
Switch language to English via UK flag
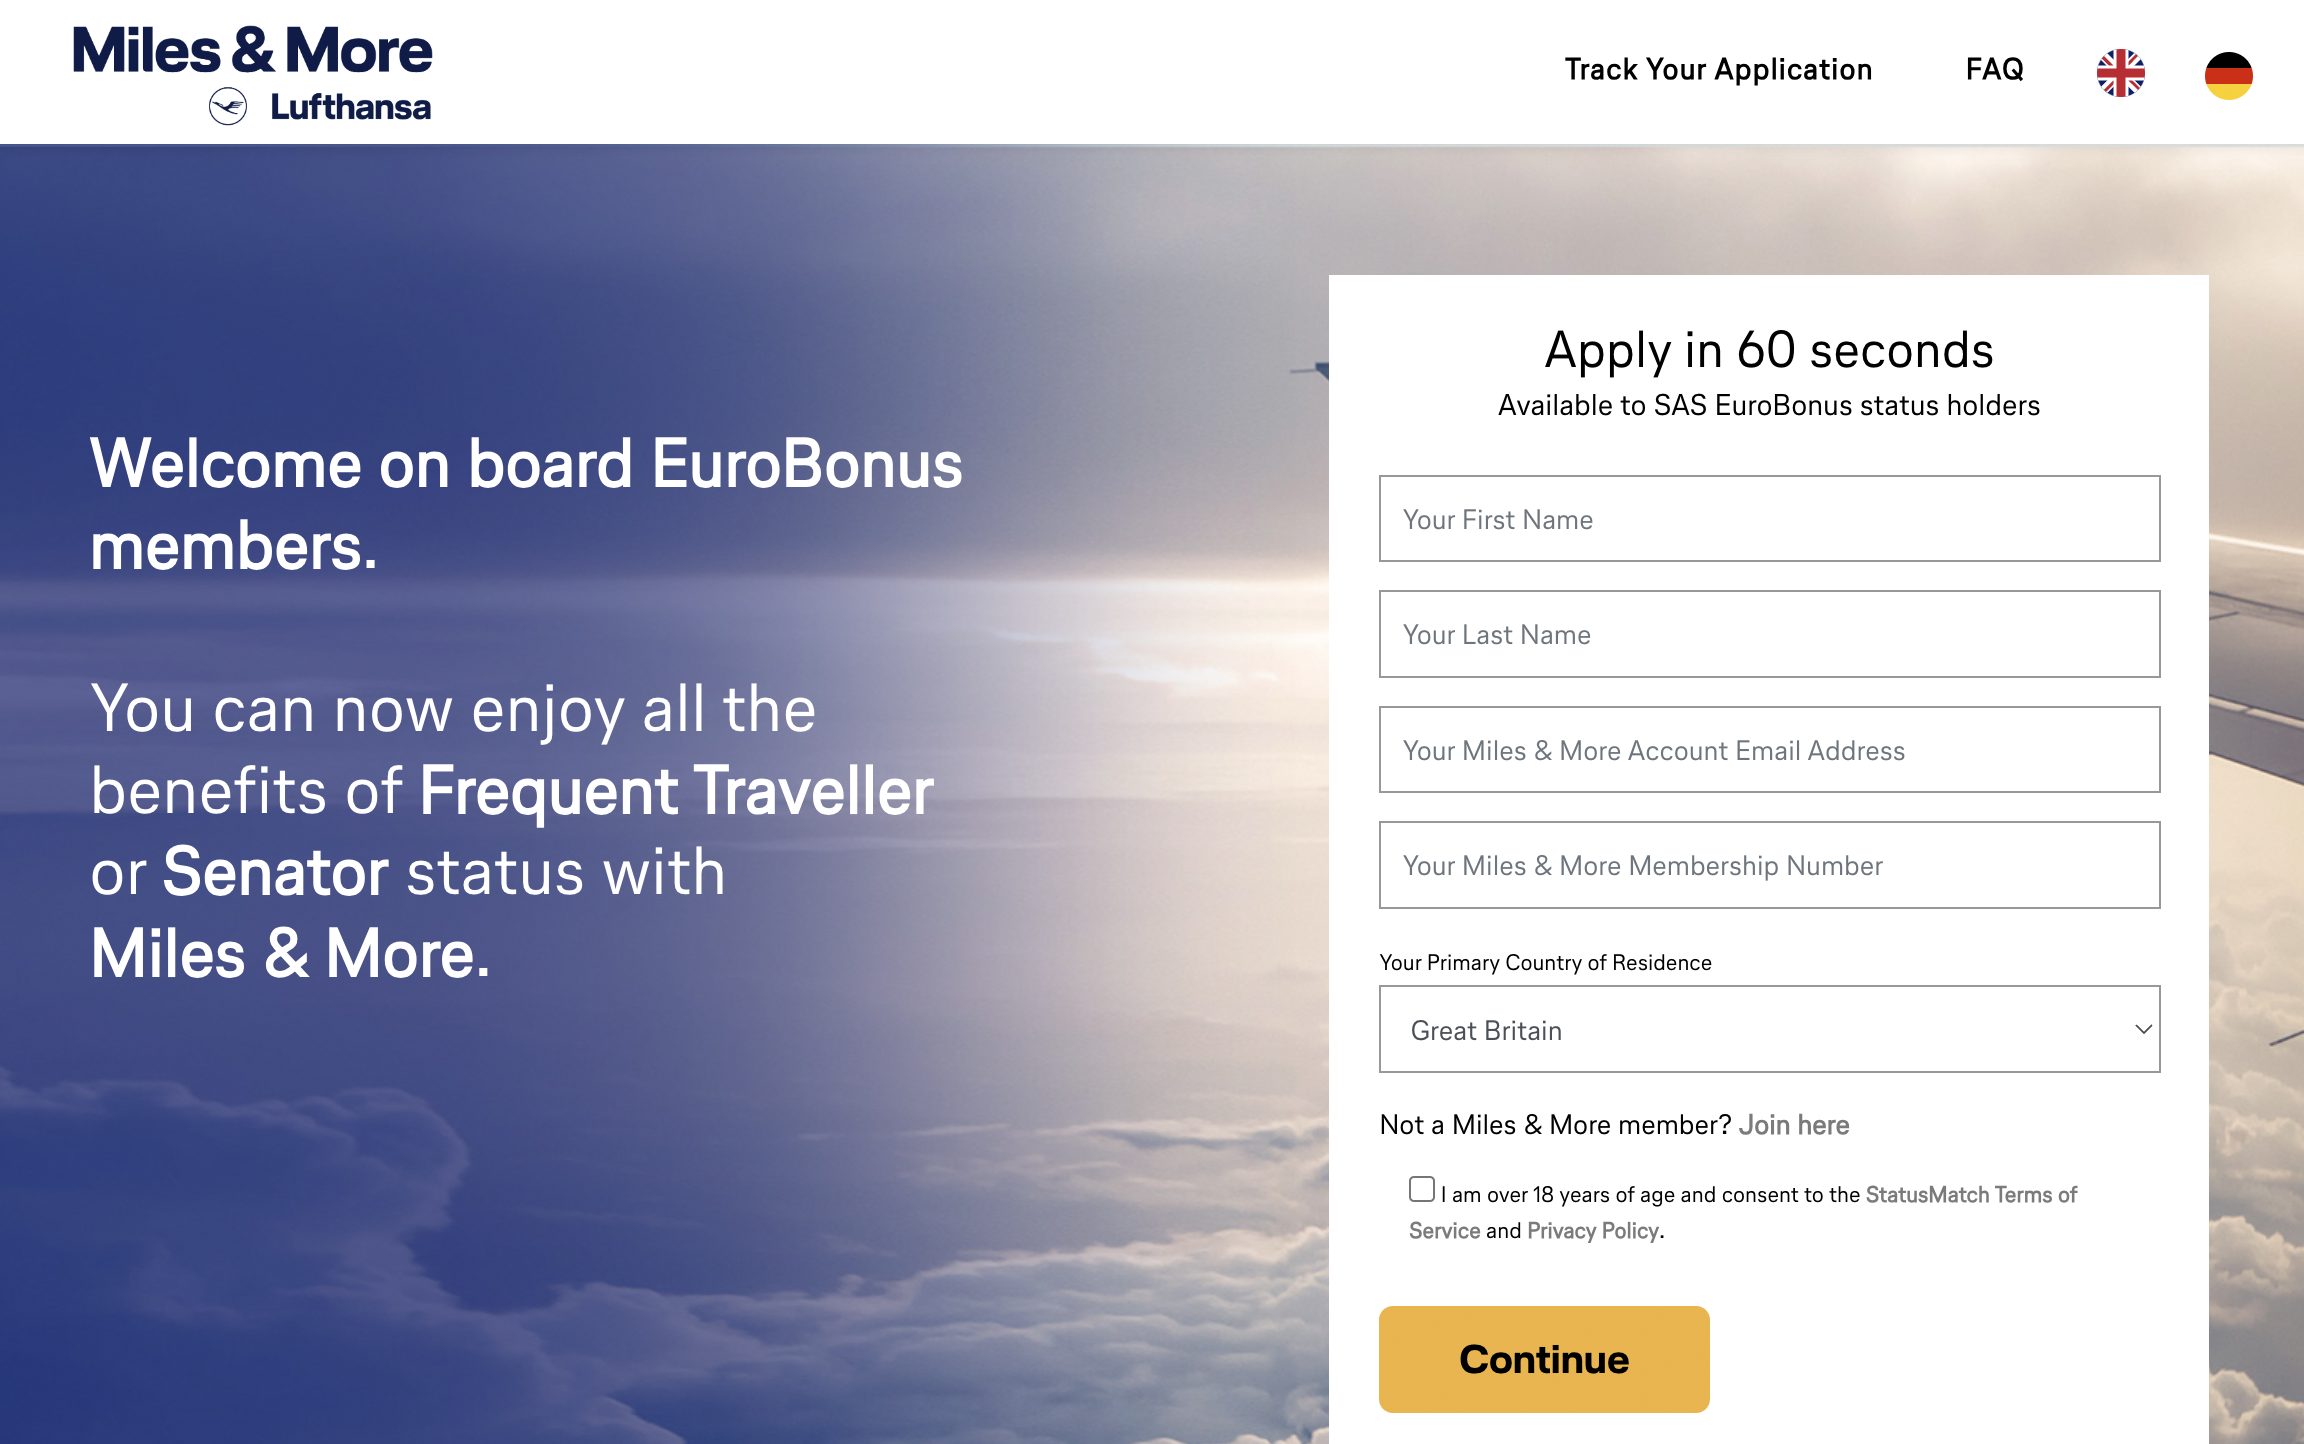2120,73
